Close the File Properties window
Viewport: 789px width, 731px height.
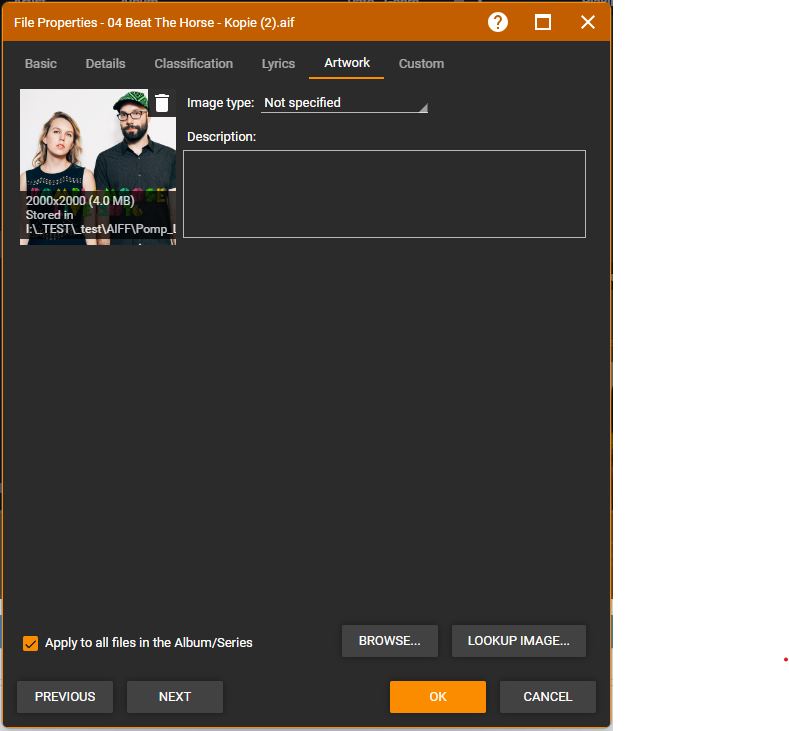588,22
